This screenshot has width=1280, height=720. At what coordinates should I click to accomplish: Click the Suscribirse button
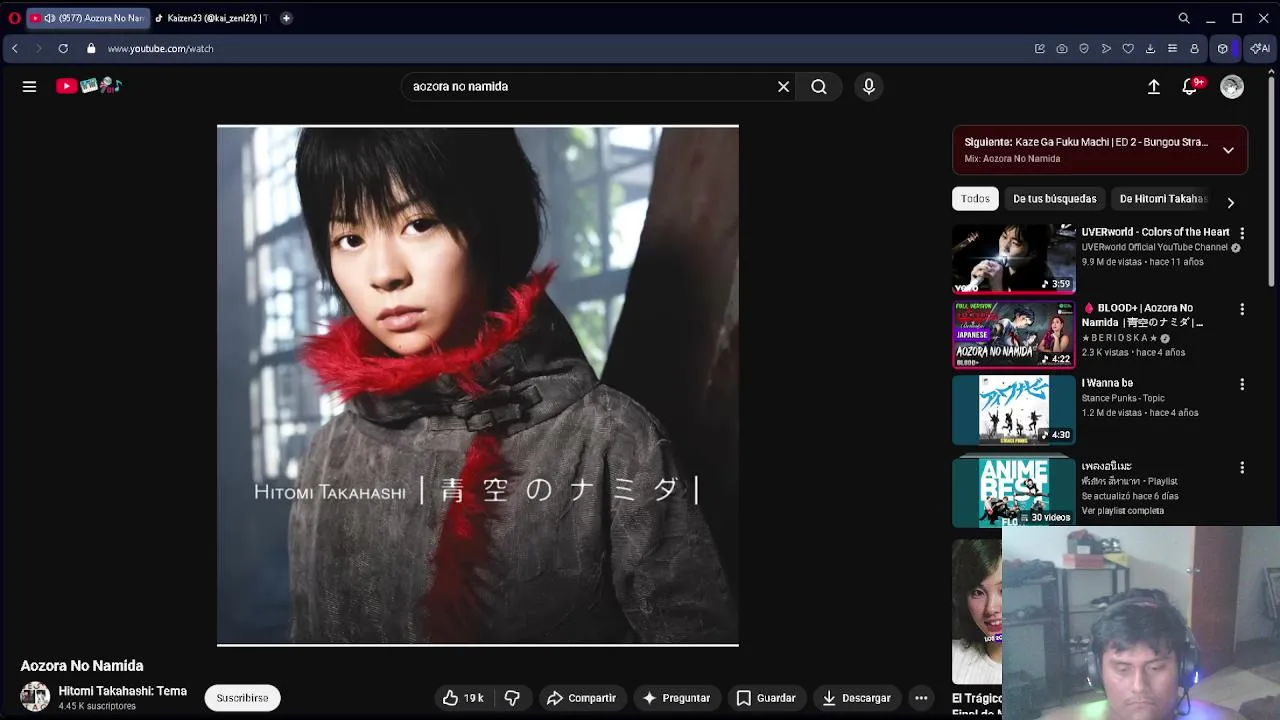coord(242,698)
